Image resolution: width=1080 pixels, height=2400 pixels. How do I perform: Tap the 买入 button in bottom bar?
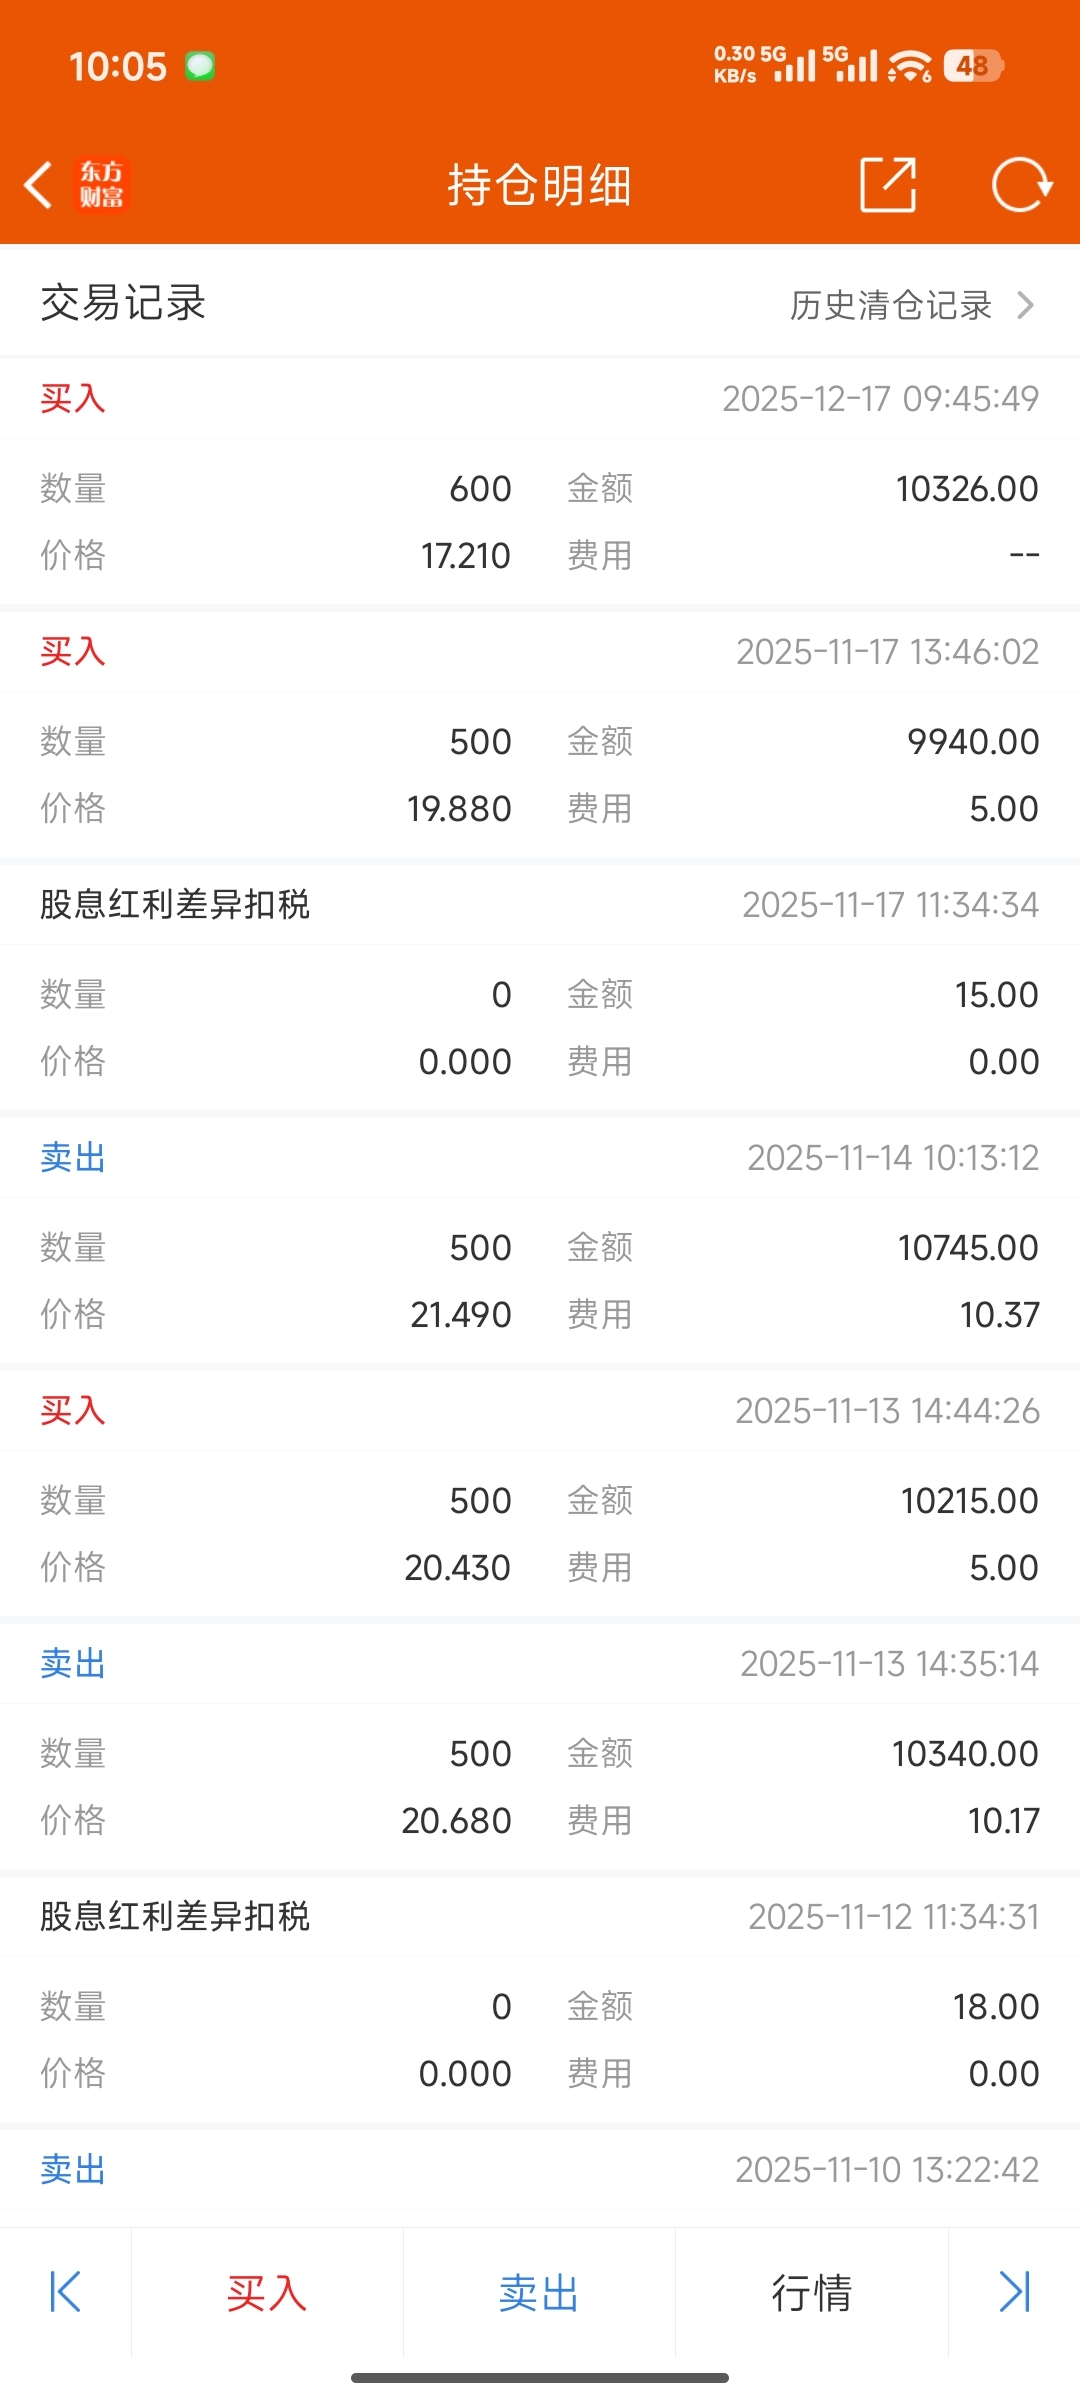click(267, 2293)
